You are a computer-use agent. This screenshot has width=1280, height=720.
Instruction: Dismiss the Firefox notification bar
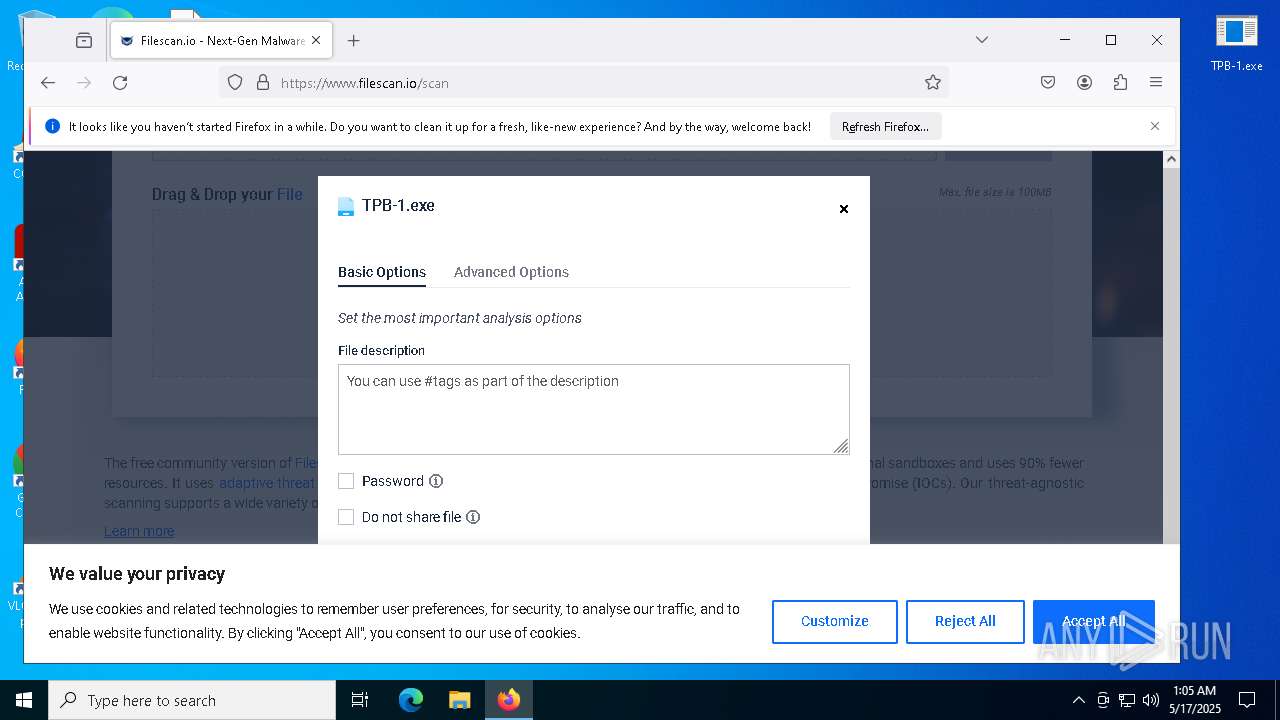1155,126
